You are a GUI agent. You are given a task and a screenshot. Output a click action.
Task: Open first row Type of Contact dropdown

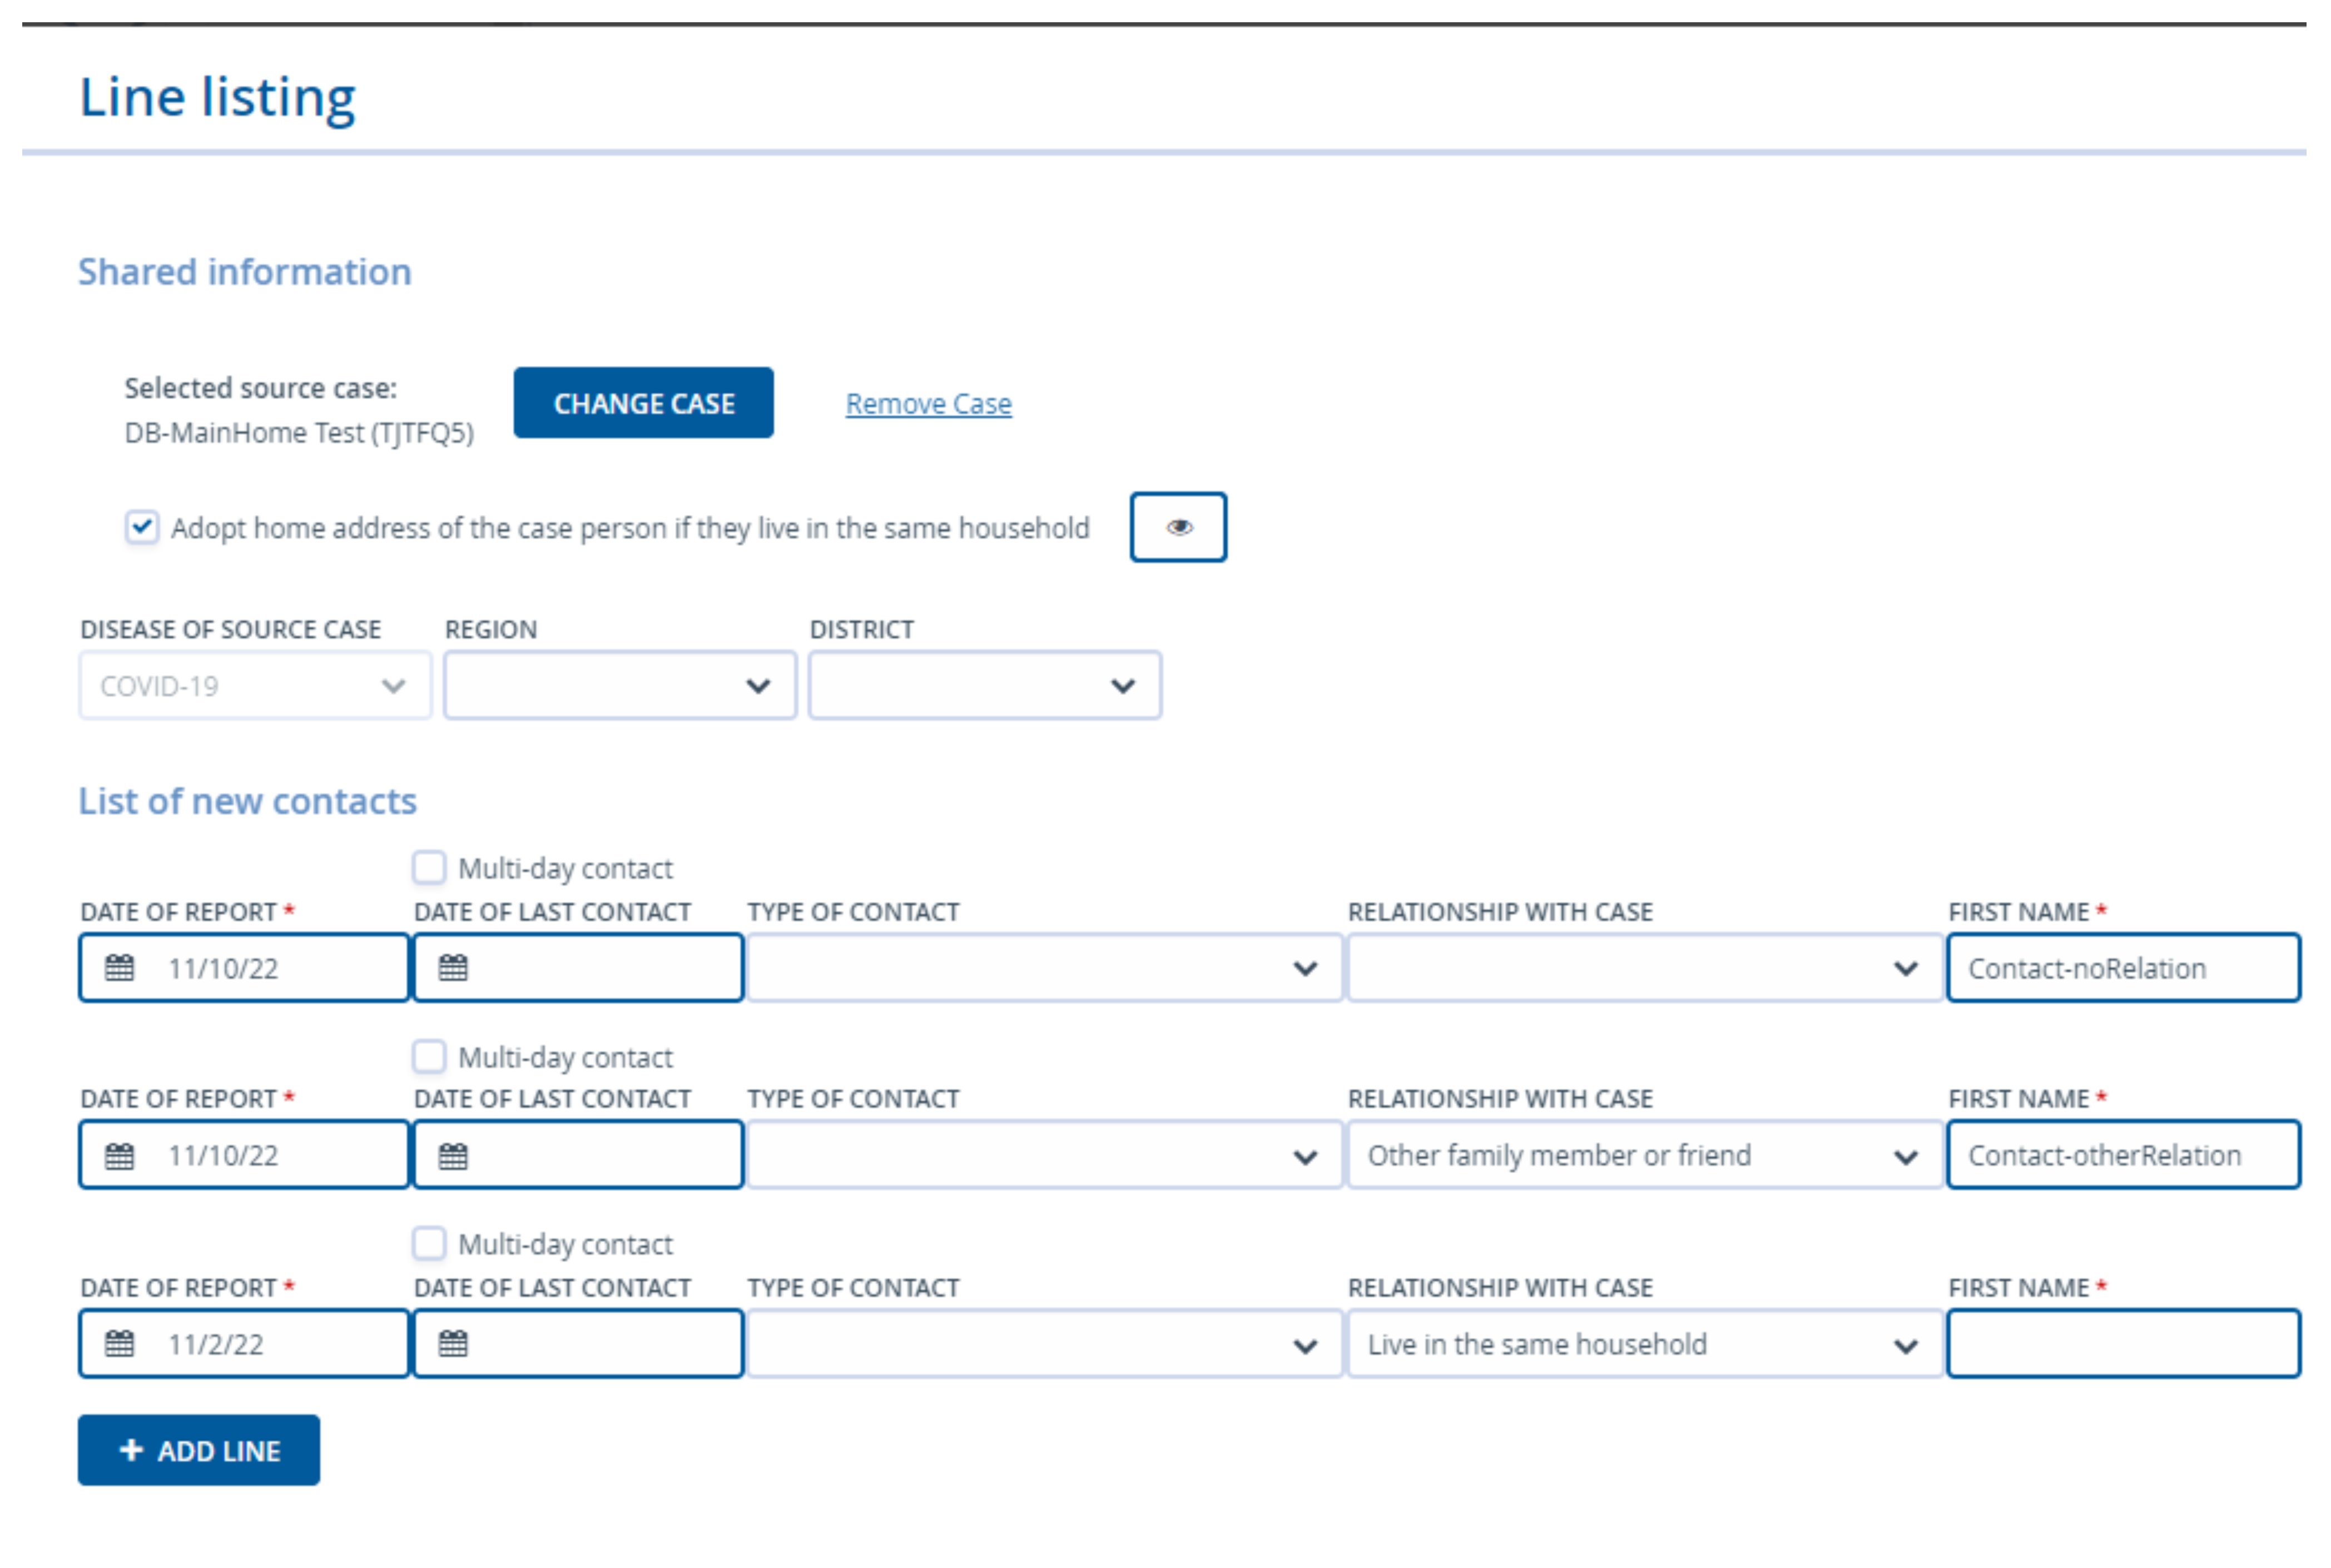[1043, 968]
